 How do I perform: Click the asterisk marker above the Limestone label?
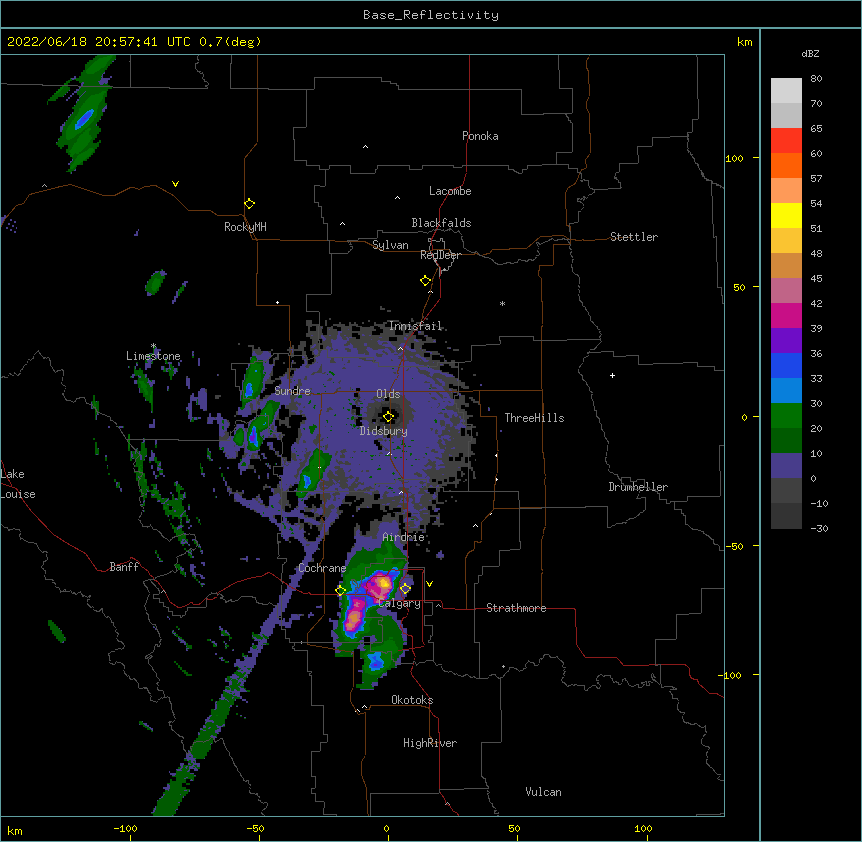(x=154, y=346)
